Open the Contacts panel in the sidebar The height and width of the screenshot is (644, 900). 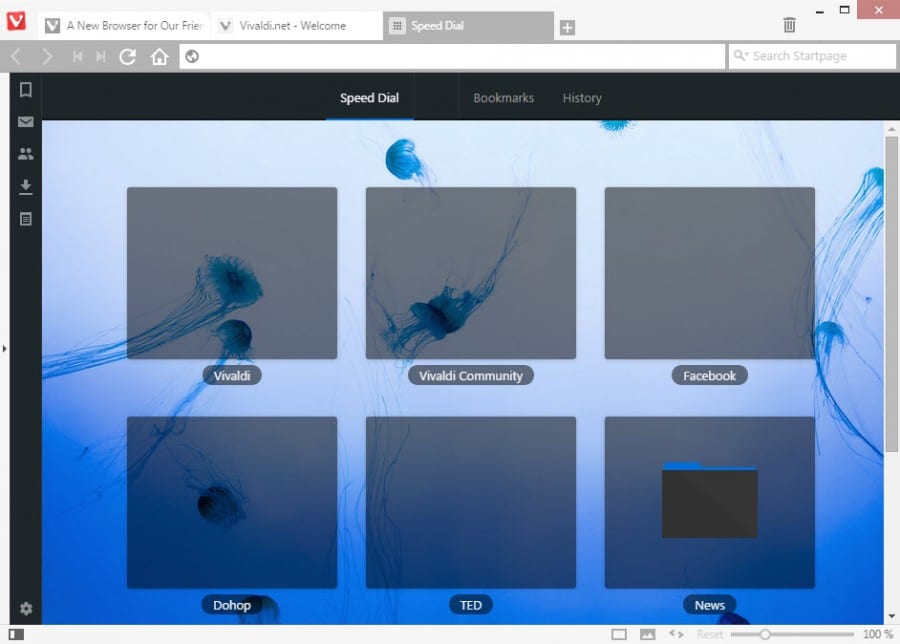pyautogui.click(x=24, y=153)
